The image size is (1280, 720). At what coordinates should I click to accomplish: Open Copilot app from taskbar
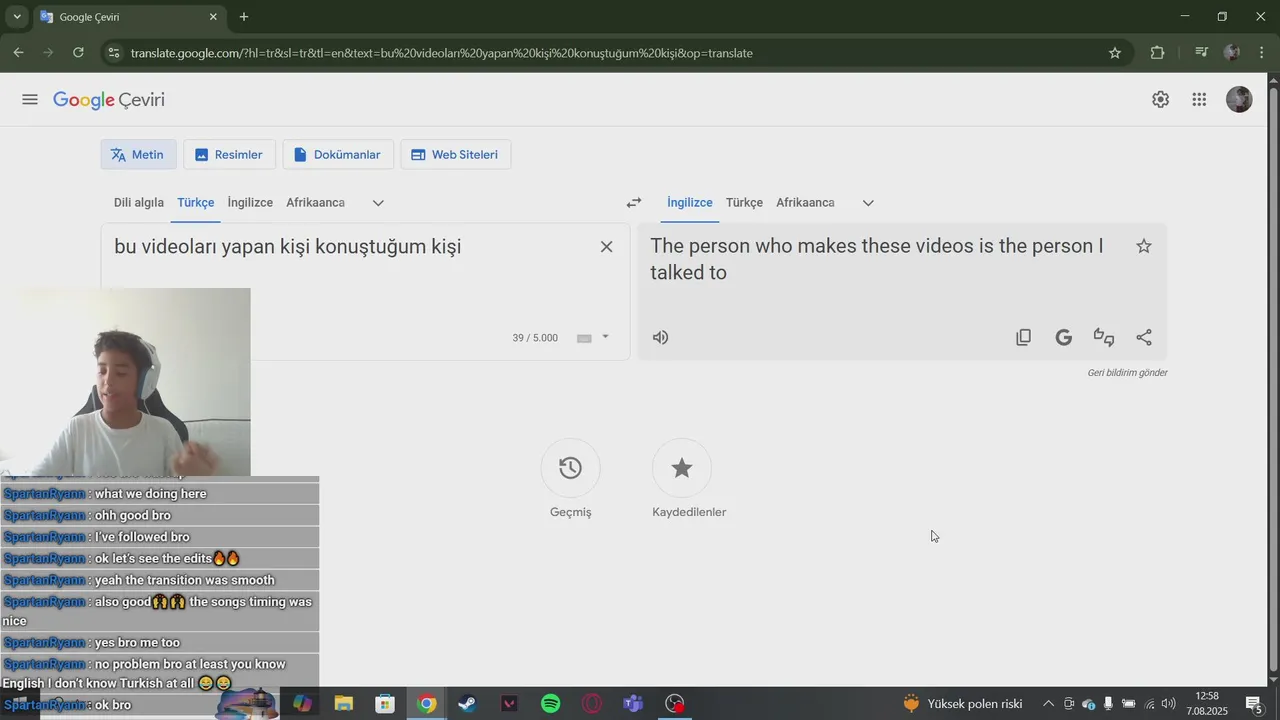point(302,704)
